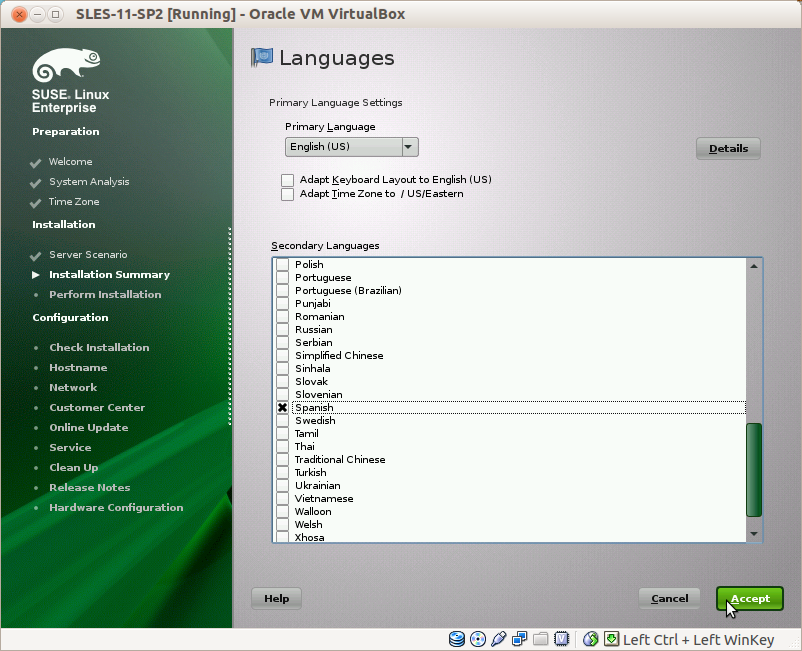
Task: Check the Russian language checkbox
Action: click(x=282, y=329)
